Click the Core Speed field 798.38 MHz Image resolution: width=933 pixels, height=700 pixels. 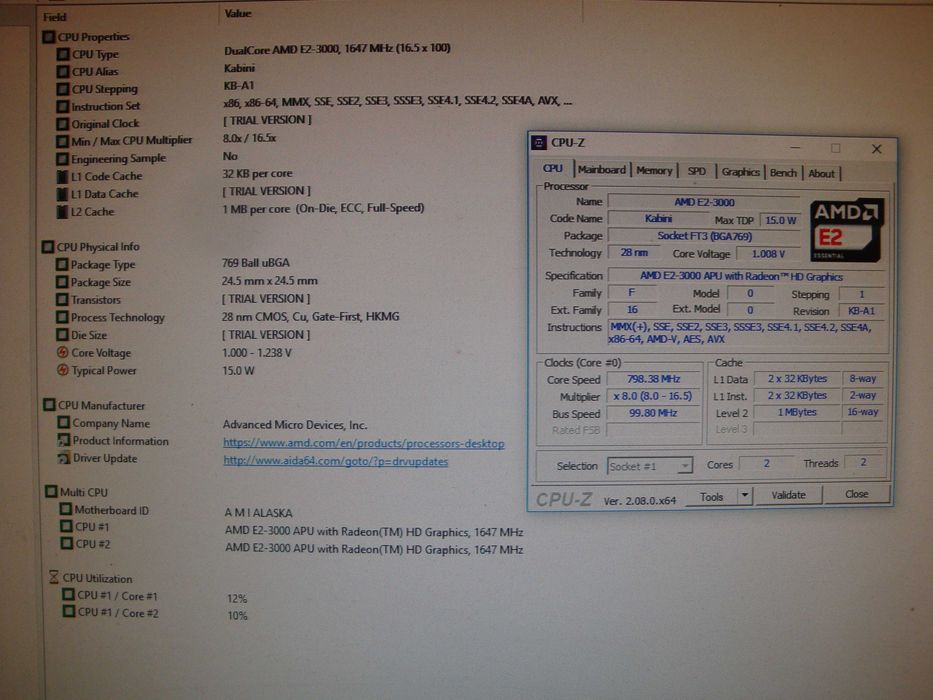click(653, 379)
